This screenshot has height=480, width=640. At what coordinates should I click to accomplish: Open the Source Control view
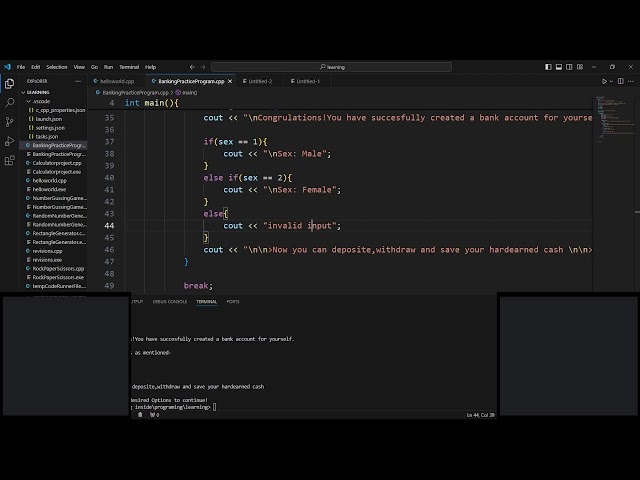9,122
